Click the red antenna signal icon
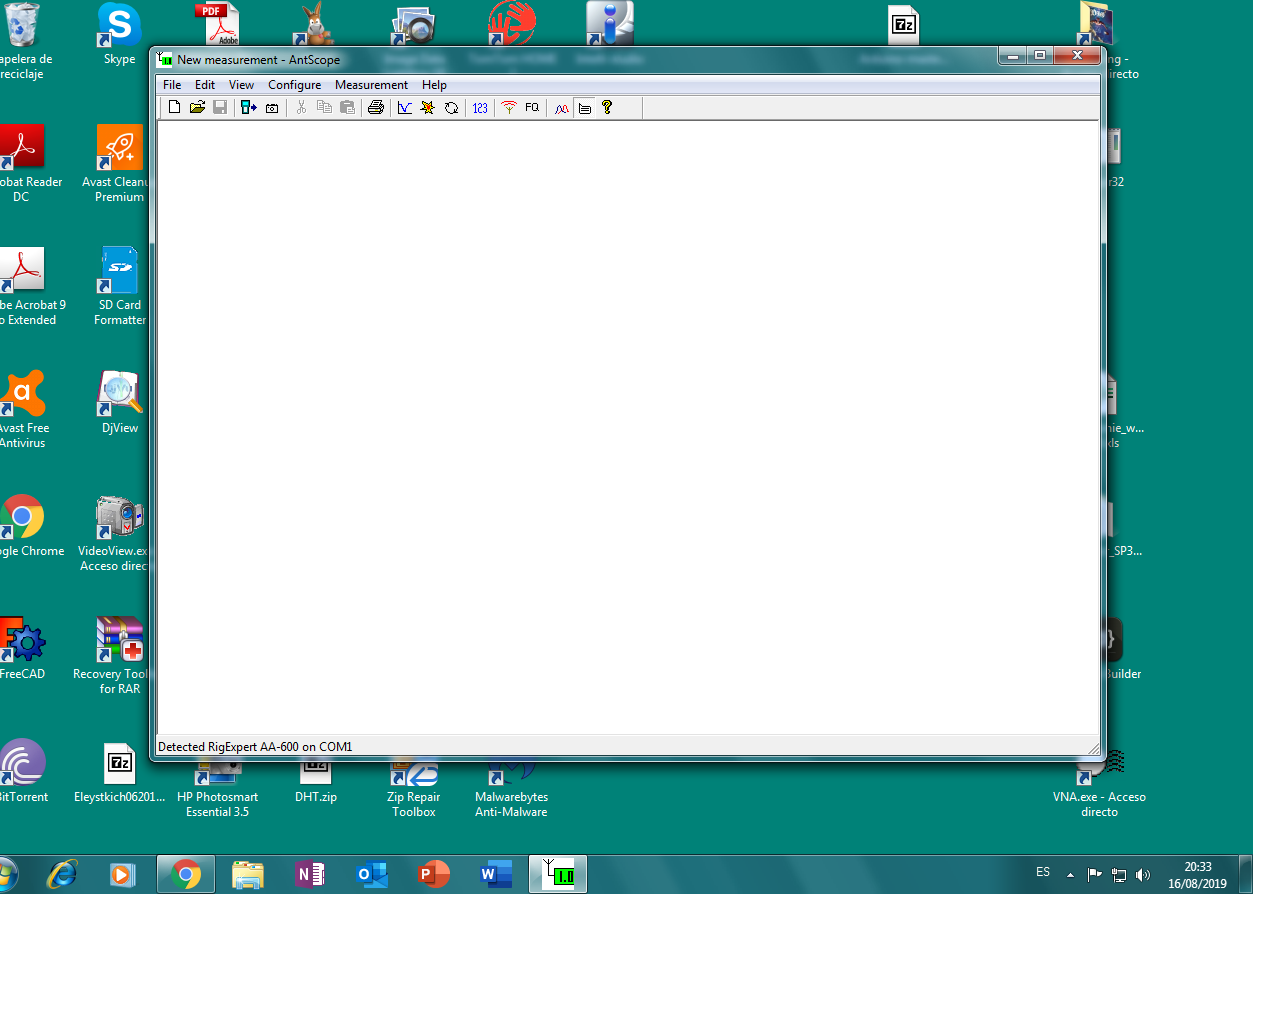The width and height of the screenshot is (1280, 1024). point(509,107)
